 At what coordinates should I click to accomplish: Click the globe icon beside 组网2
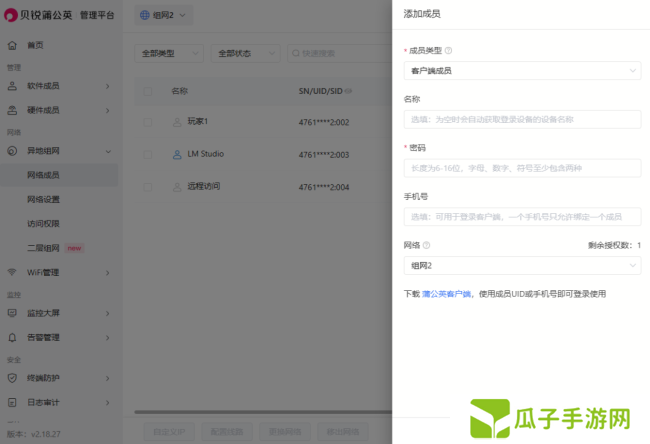coord(145,15)
